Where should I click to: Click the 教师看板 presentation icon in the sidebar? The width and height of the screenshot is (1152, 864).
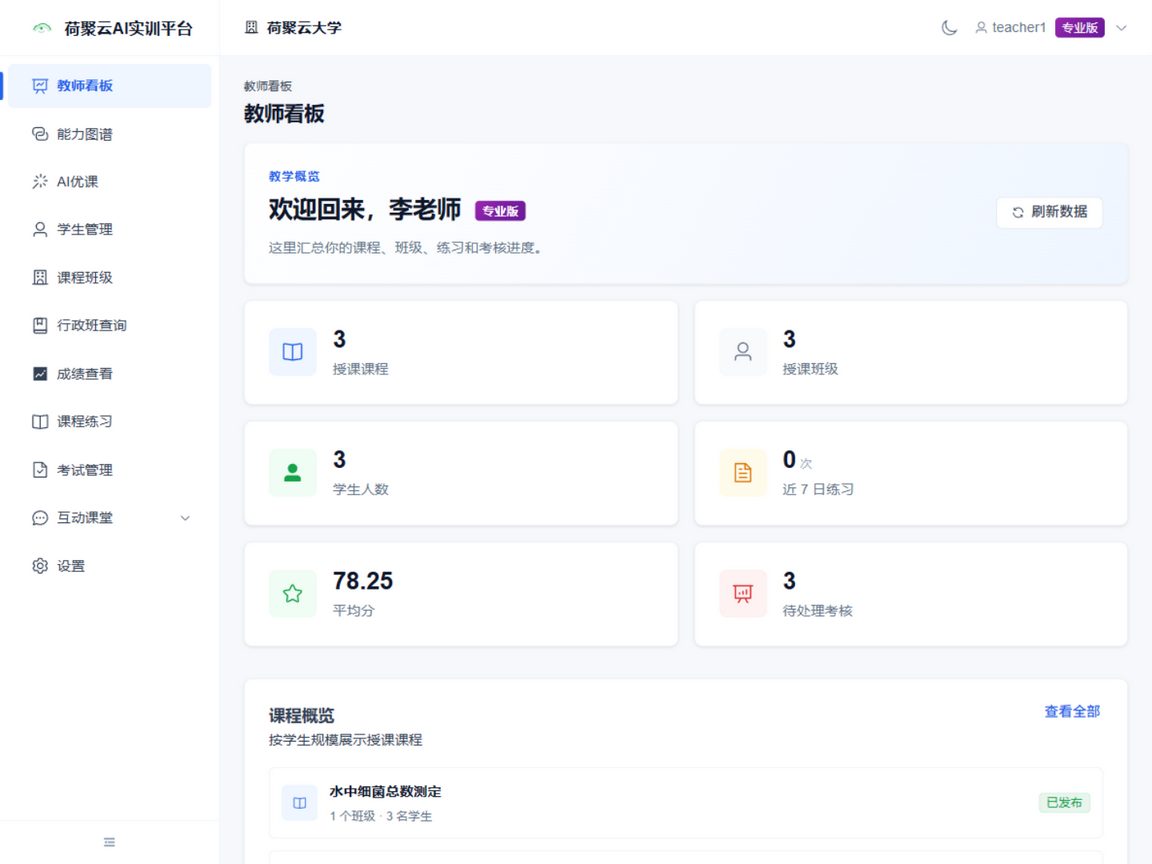point(40,86)
